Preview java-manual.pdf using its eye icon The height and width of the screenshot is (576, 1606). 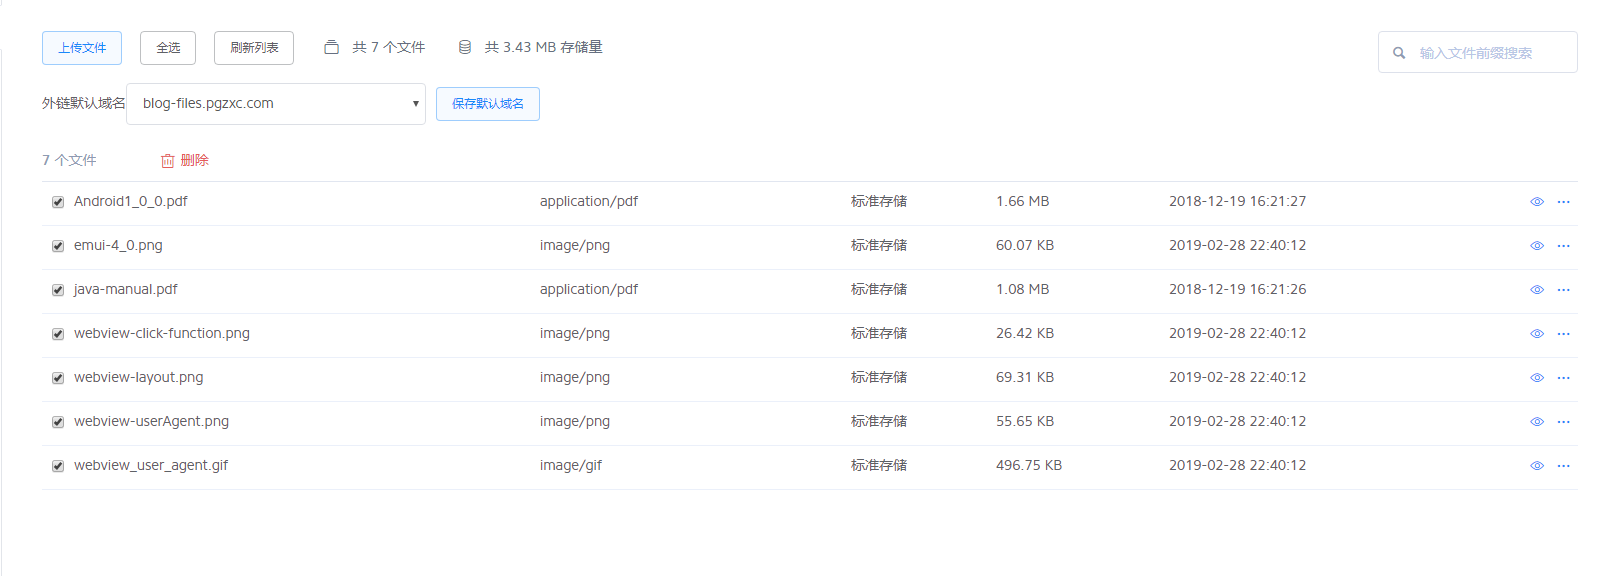pyautogui.click(x=1536, y=290)
